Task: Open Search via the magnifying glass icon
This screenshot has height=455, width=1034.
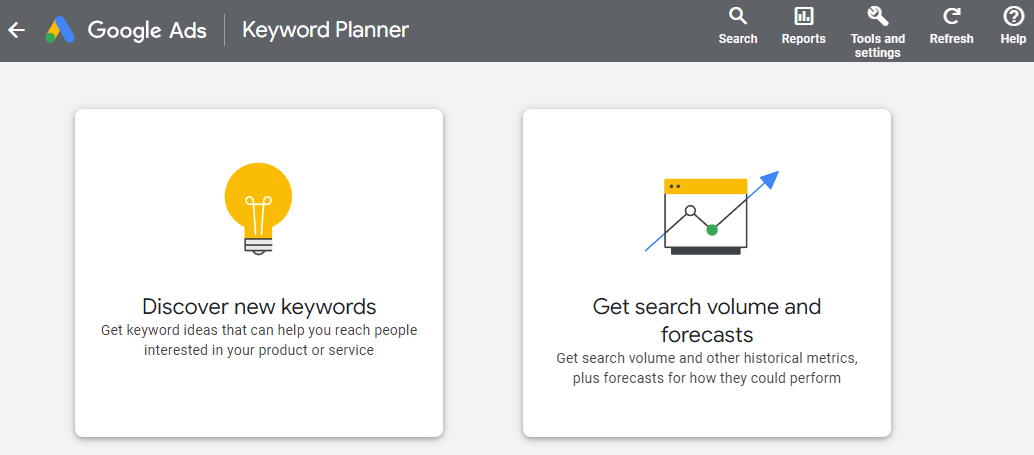Action: pyautogui.click(x=738, y=16)
